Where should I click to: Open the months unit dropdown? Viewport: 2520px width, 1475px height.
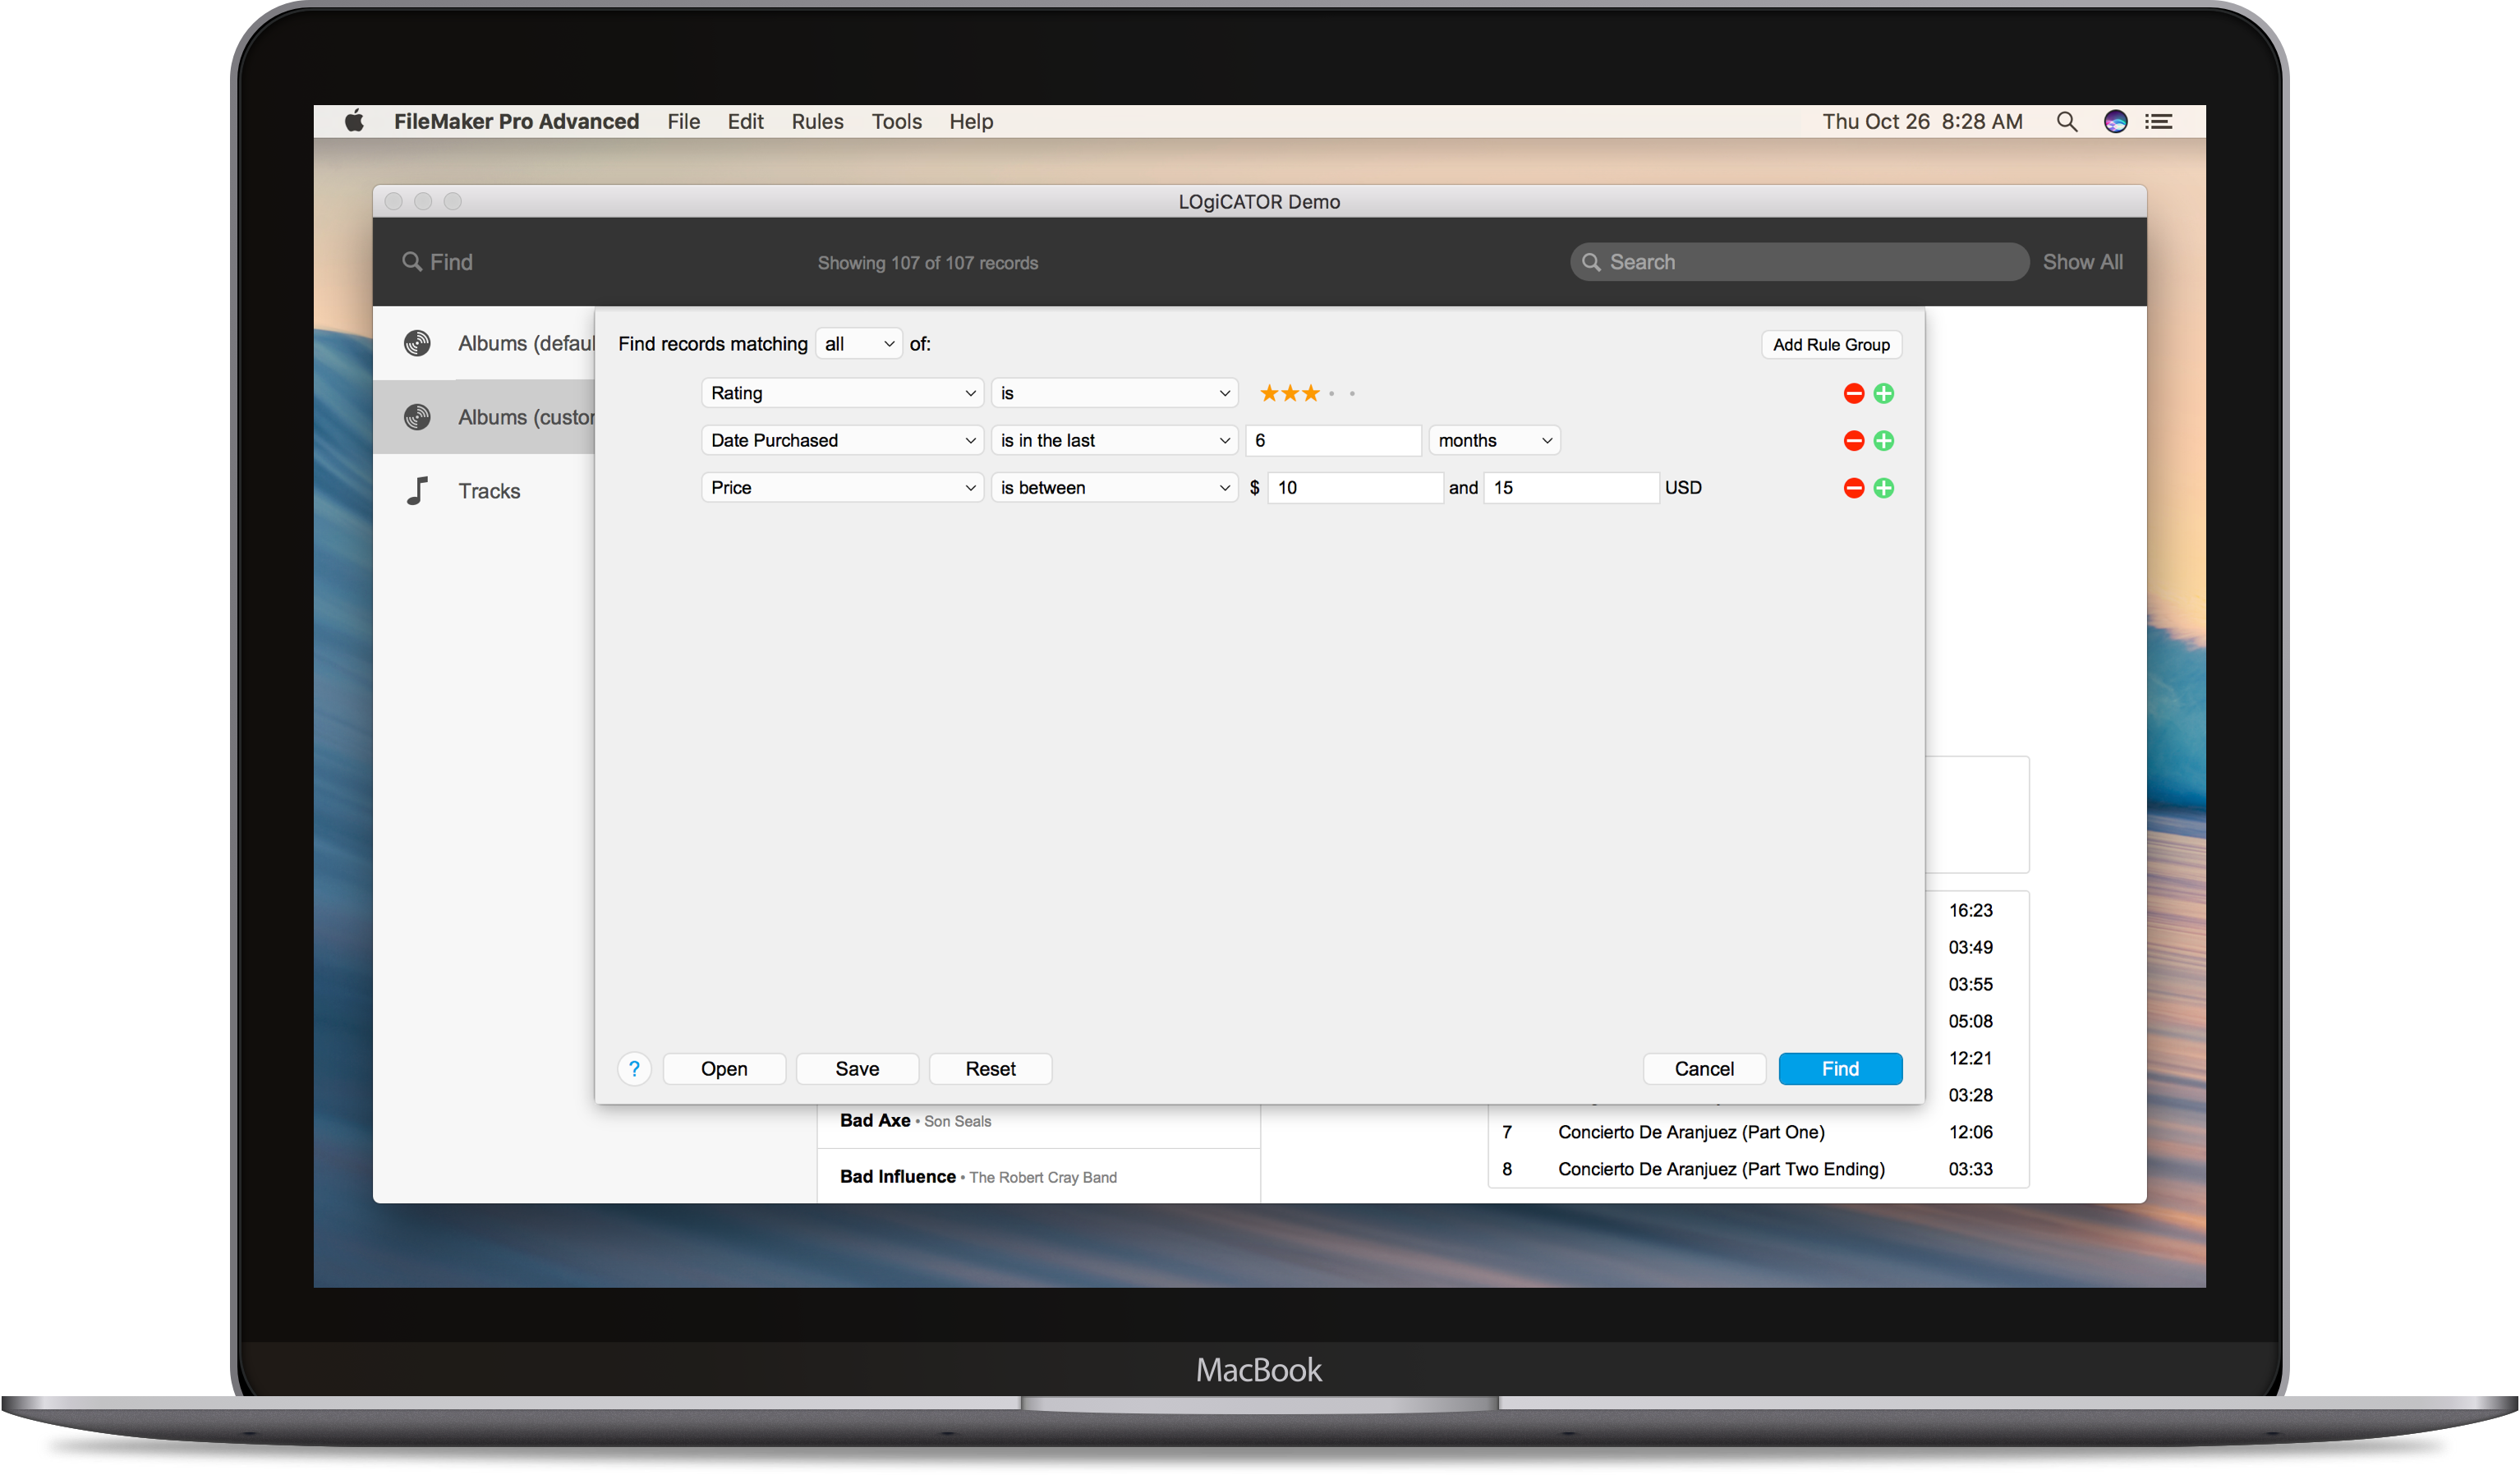pos(1494,440)
